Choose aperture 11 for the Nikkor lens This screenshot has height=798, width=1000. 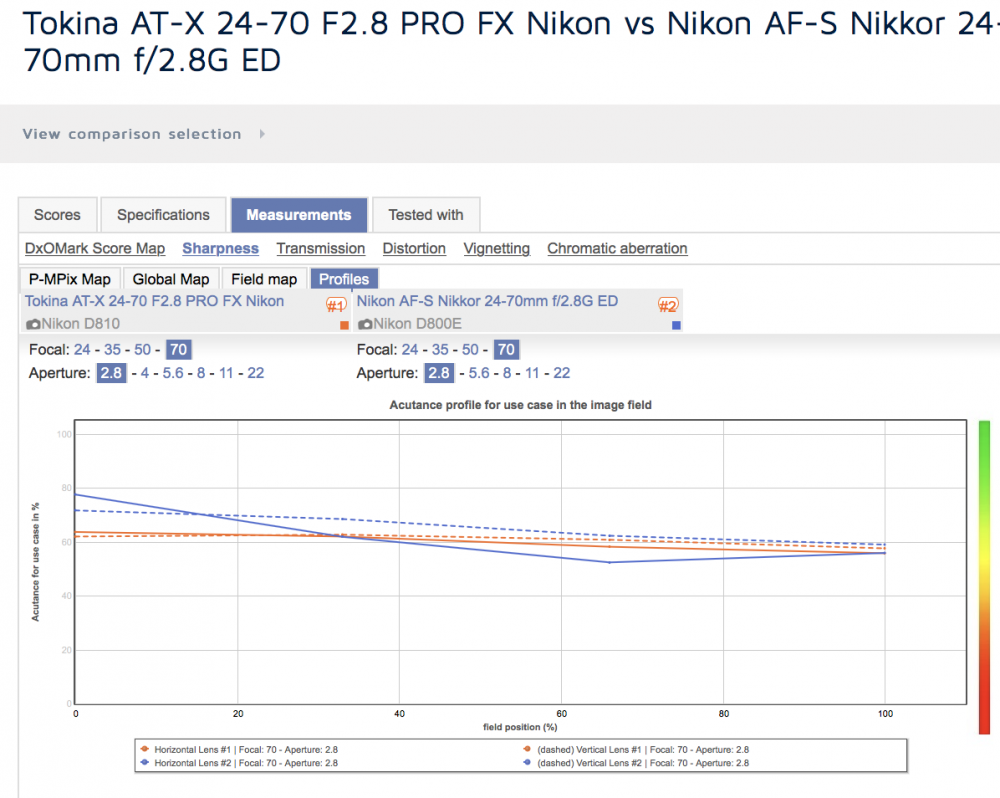[532, 373]
